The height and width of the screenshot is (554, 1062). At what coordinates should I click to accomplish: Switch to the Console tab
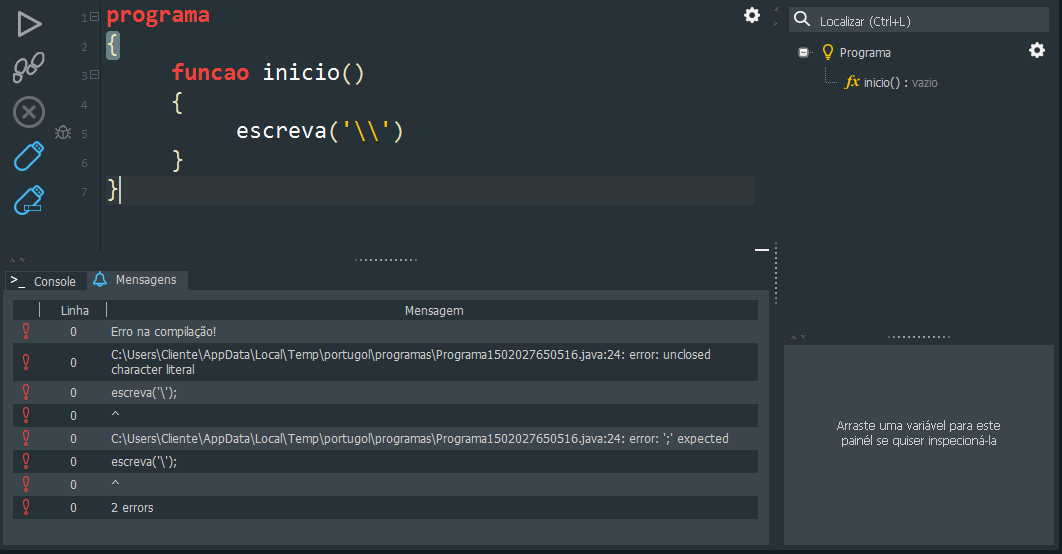tap(46, 281)
